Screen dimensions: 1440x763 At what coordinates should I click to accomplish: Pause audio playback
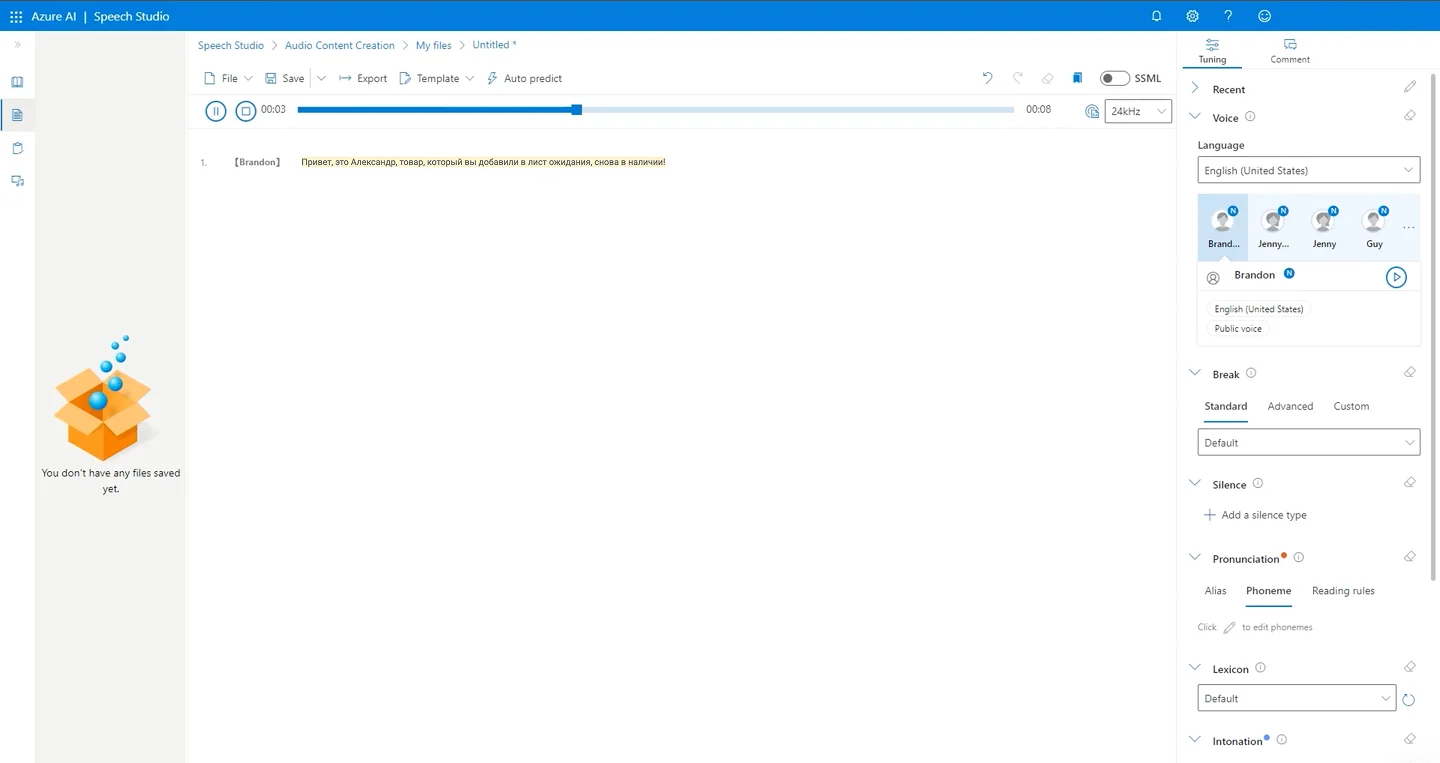(x=215, y=111)
